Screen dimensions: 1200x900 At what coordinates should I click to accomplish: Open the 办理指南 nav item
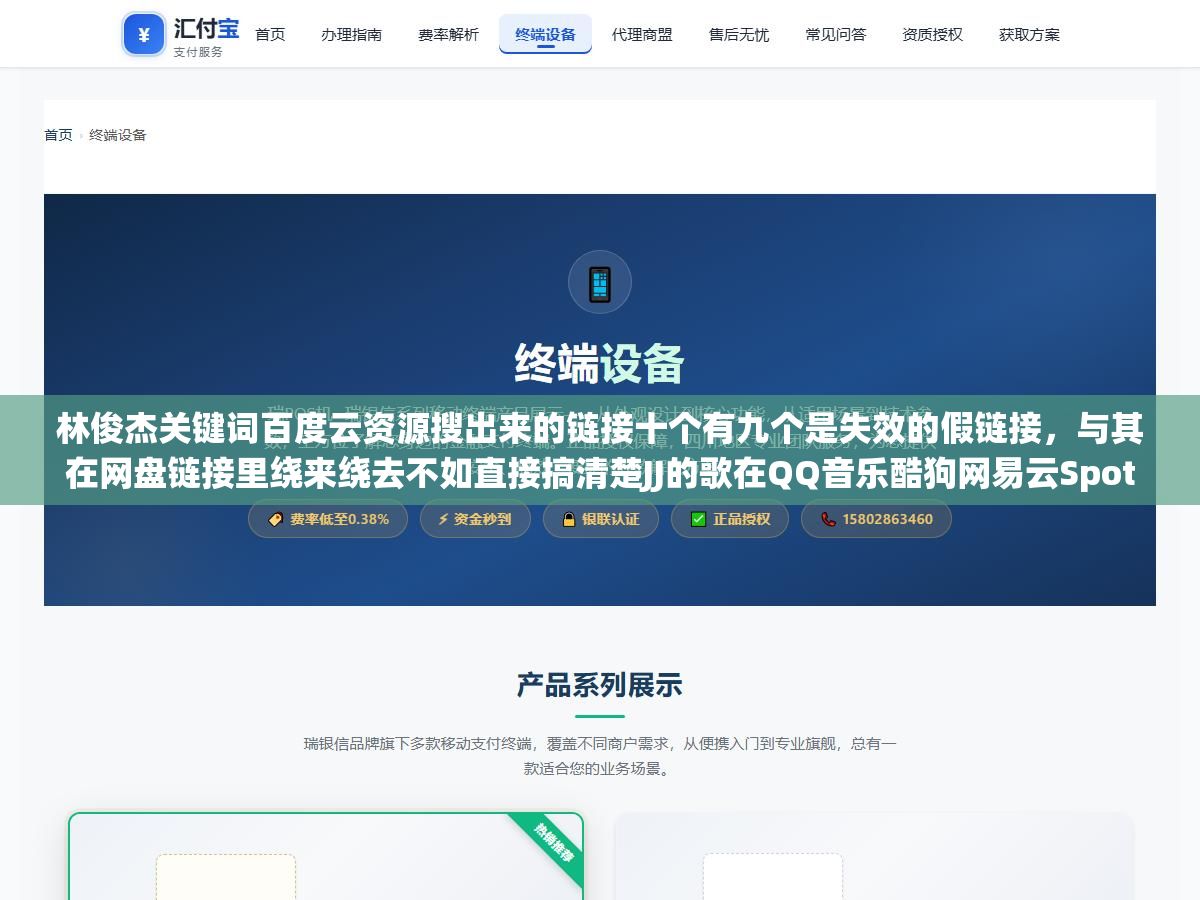click(x=351, y=34)
